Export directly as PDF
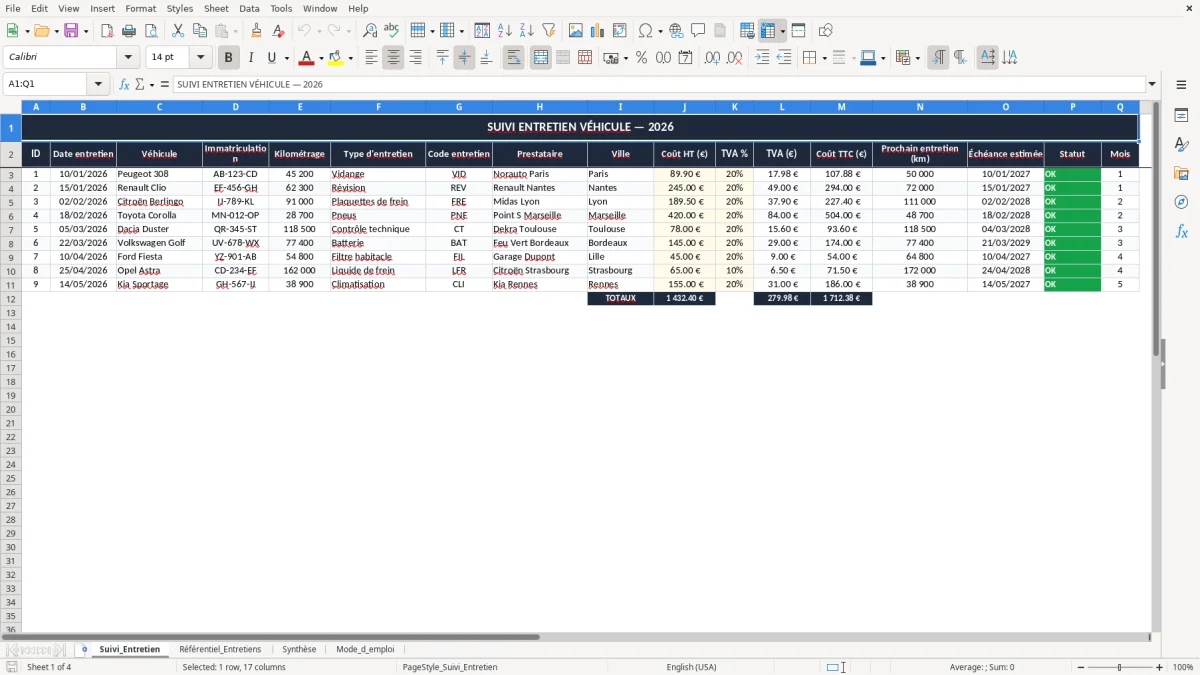This screenshot has width=1200, height=675. (x=107, y=31)
